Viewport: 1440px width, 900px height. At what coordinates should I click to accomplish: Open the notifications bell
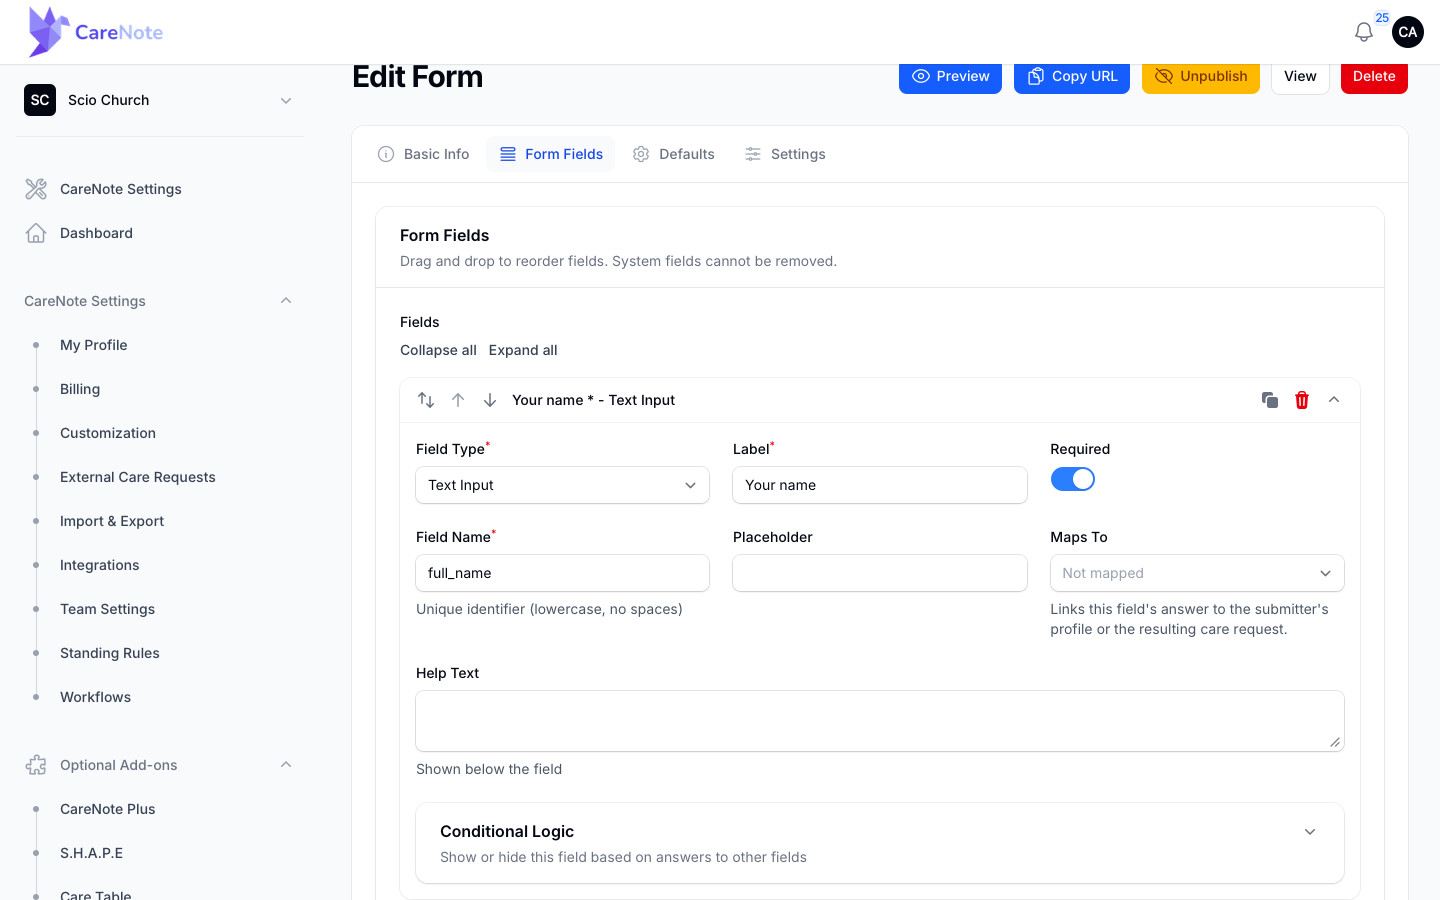pyautogui.click(x=1363, y=32)
